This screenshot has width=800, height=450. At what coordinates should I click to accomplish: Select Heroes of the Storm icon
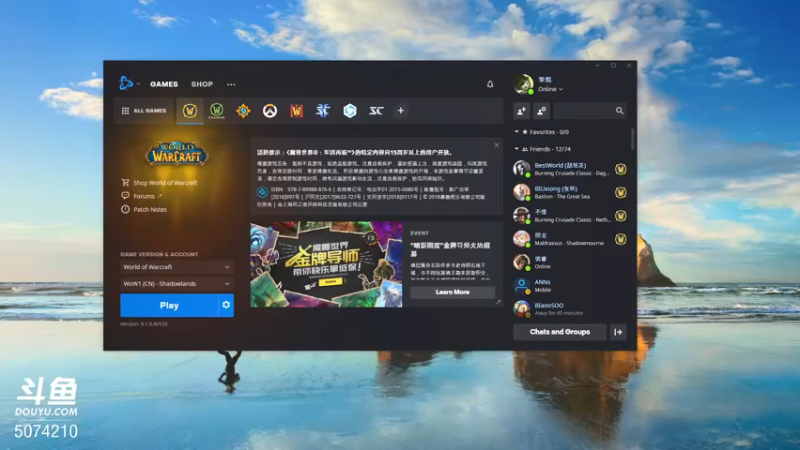click(350, 111)
